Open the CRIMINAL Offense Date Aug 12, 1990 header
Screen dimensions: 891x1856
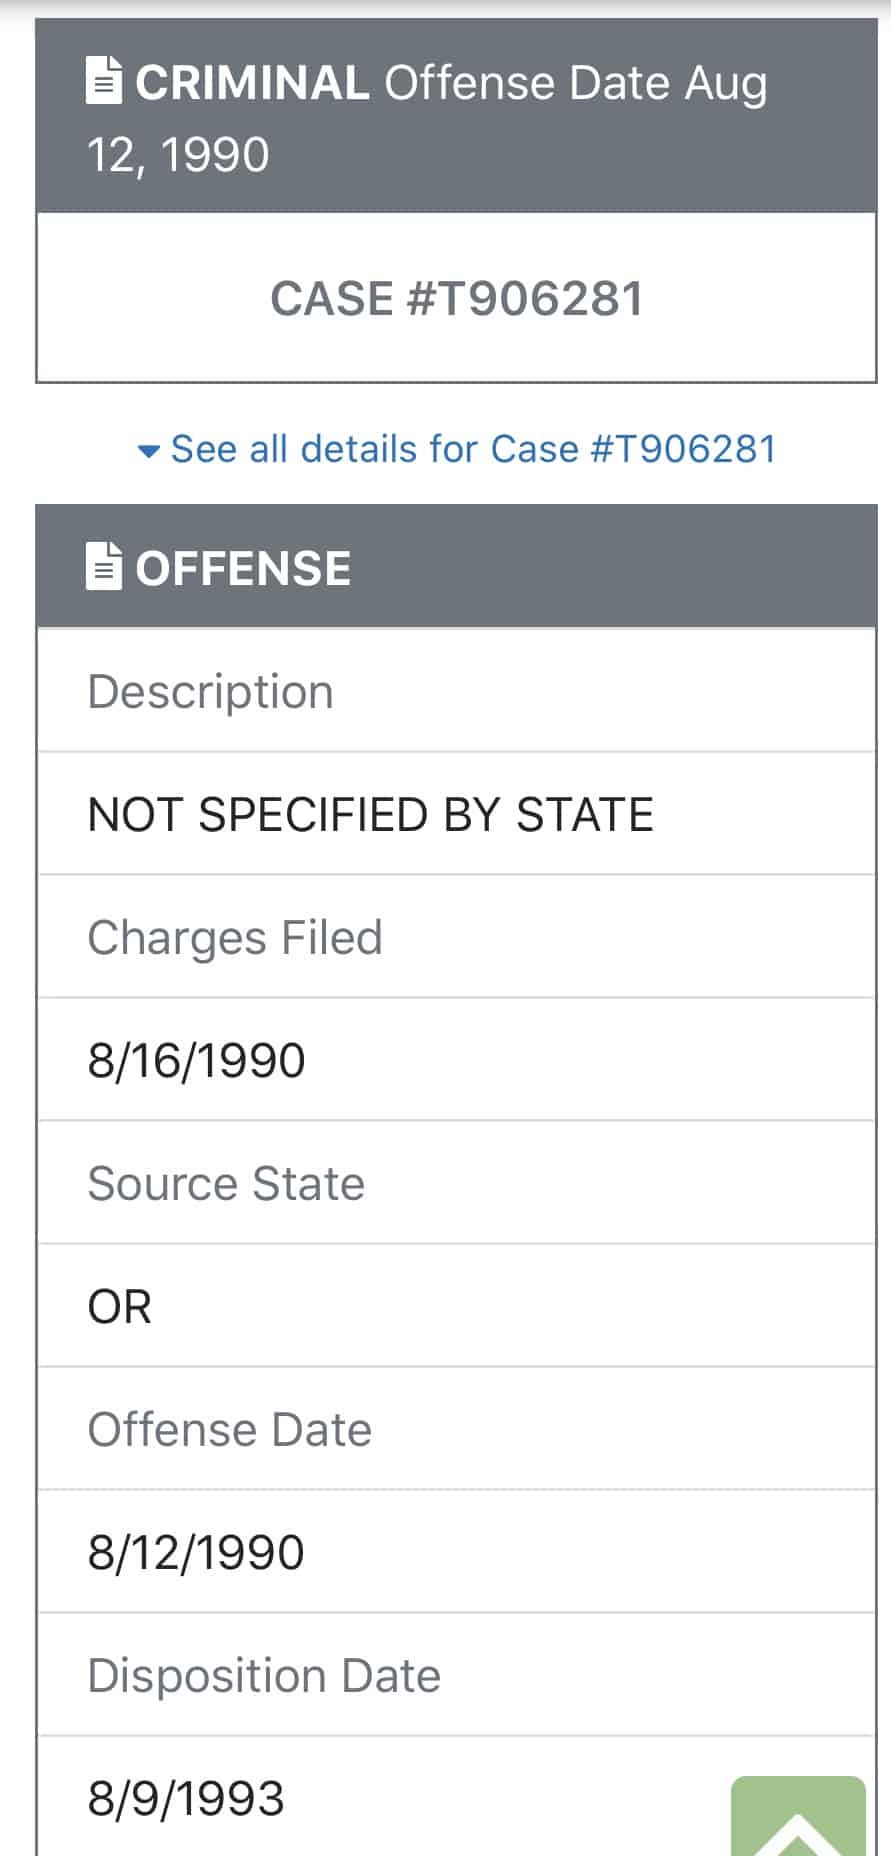point(456,116)
